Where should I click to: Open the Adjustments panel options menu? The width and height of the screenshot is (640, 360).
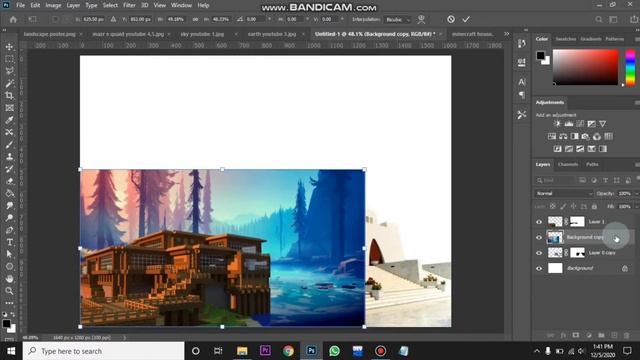(x=637, y=102)
